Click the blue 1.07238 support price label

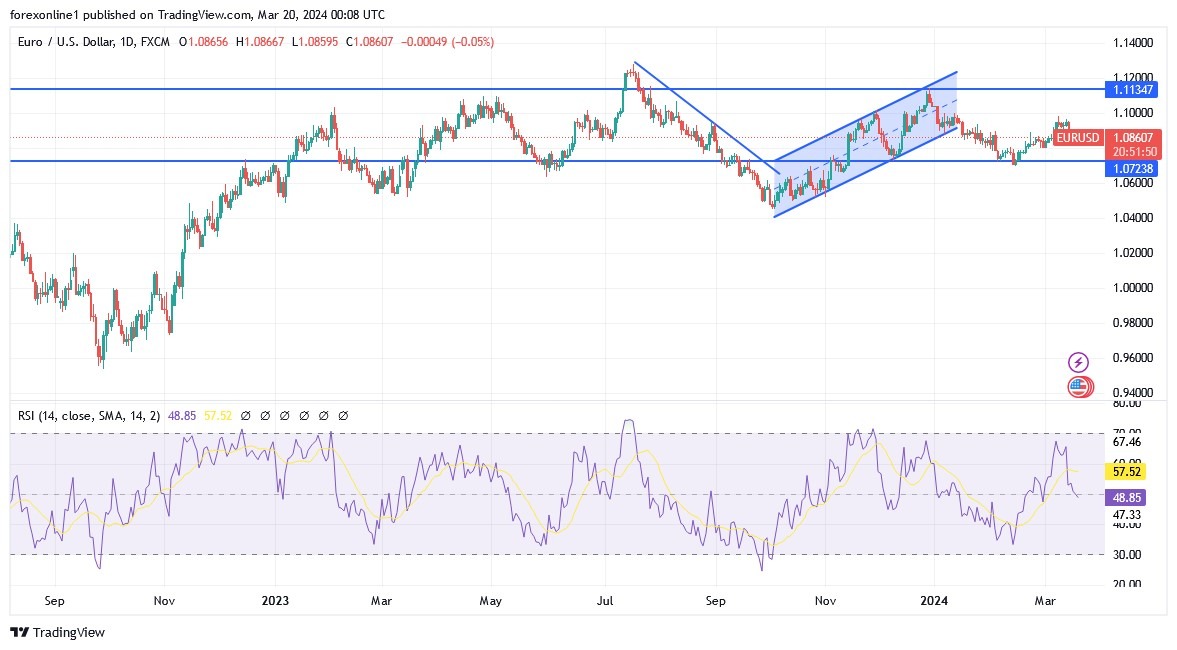point(1131,170)
